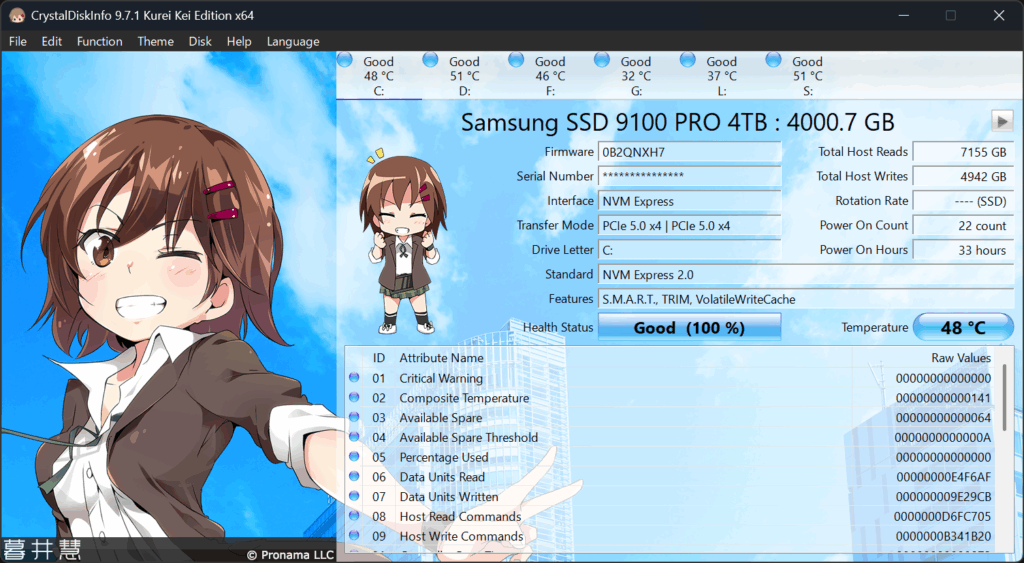Select the Composite Temperature attribute name
The width and height of the screenshot is (1024, 563).
tap(464, 398)
